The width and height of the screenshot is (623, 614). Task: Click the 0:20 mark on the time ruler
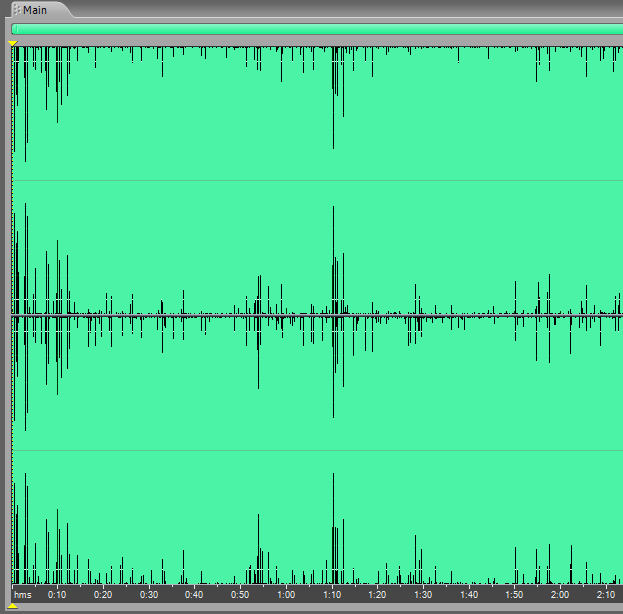point(103,595)
